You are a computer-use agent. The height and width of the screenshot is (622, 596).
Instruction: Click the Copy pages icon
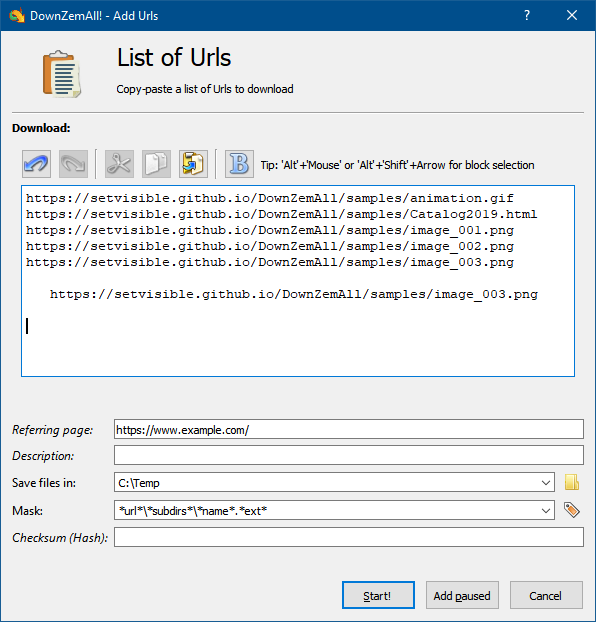(x=156, y=164)
